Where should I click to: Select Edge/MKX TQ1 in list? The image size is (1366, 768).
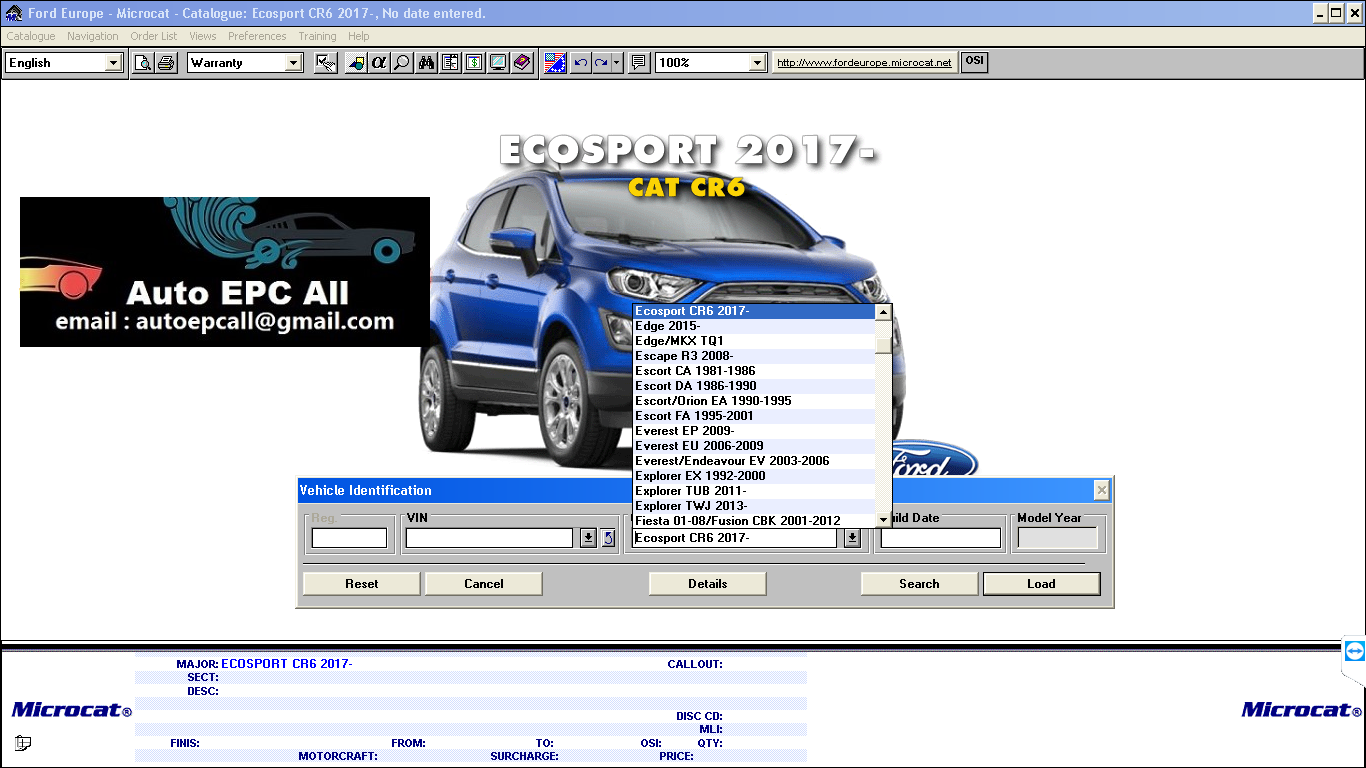pos(754,341)
